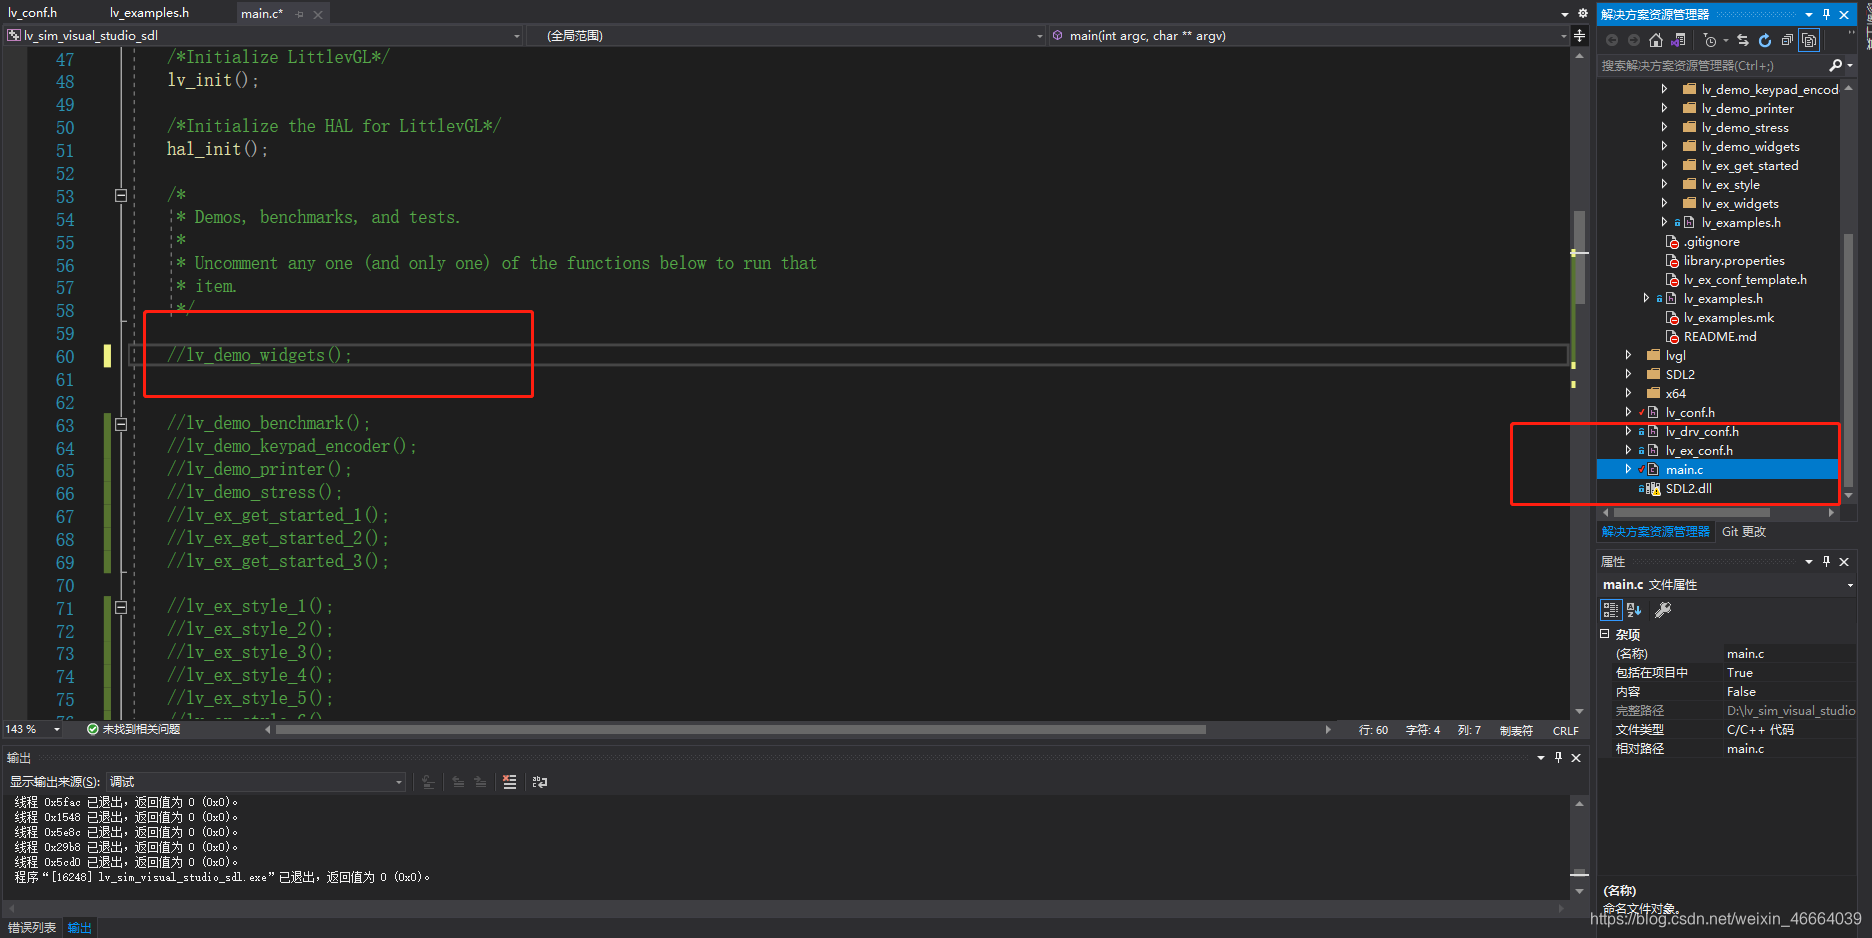1872x938 pixels.
Task: Click the CRLF line ending indicator
Action: pyautogui.click(x=1565, y=731)
